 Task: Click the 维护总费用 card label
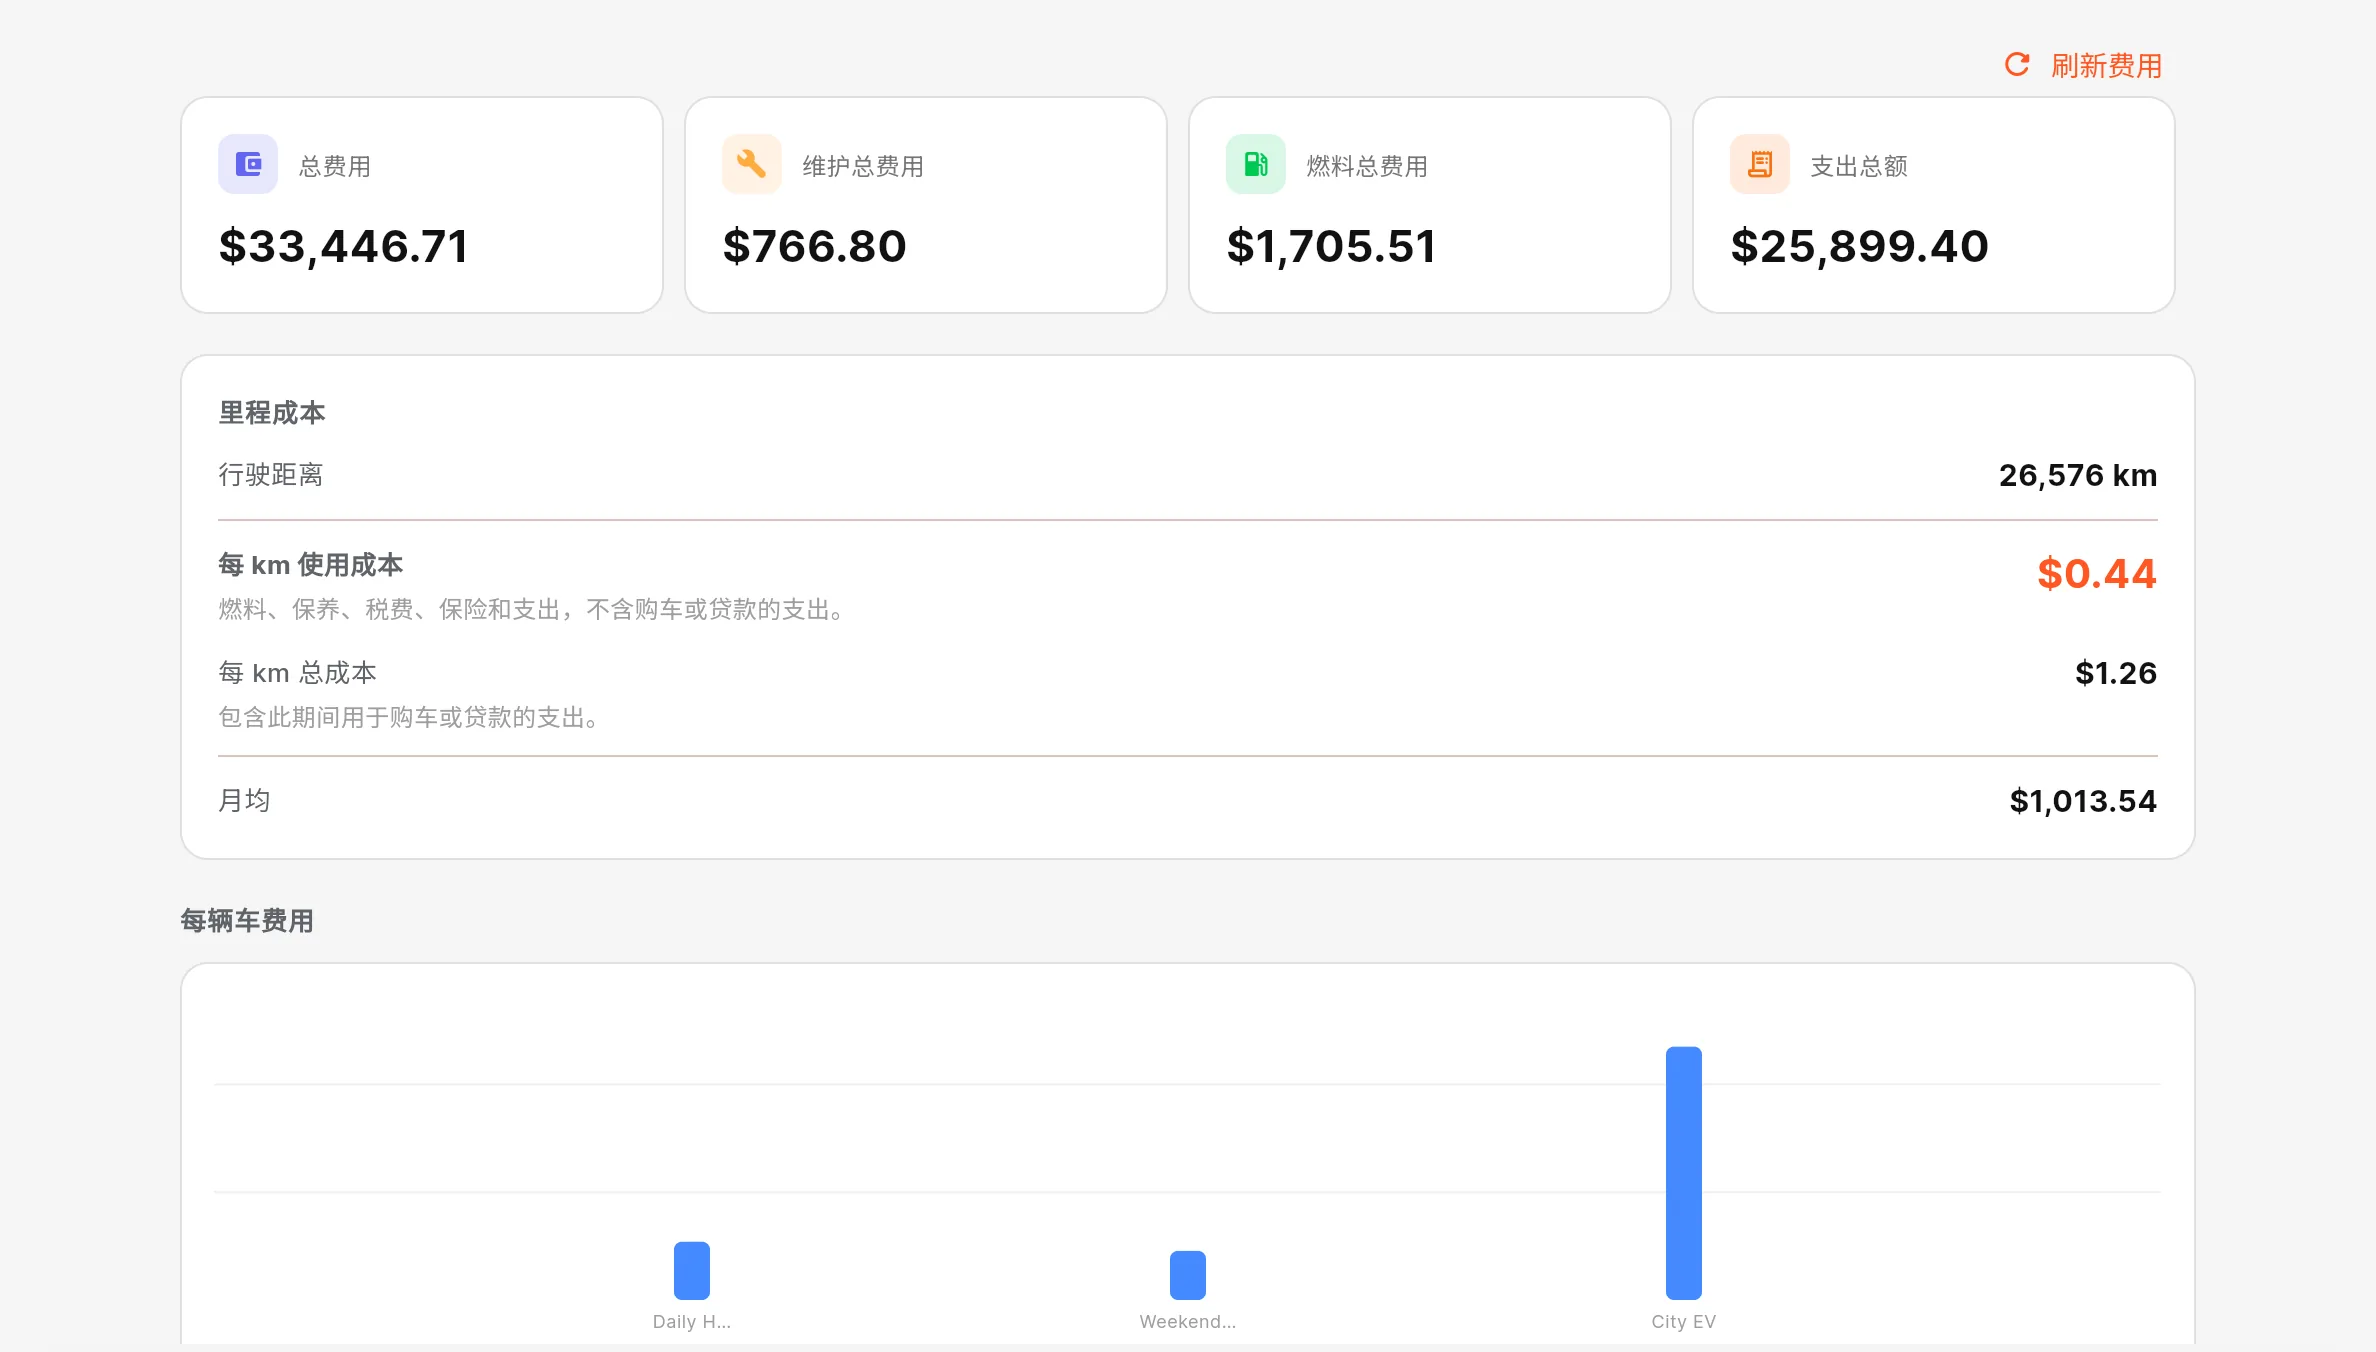click(863, 166)
